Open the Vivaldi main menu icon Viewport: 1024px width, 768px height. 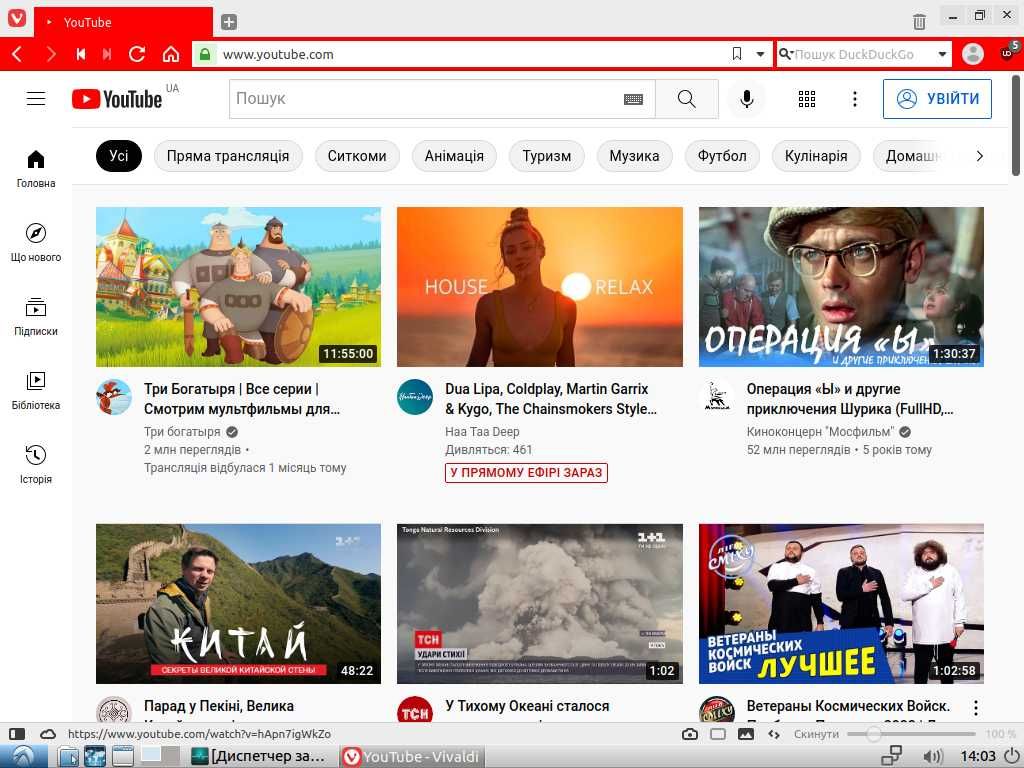point(17,18)
